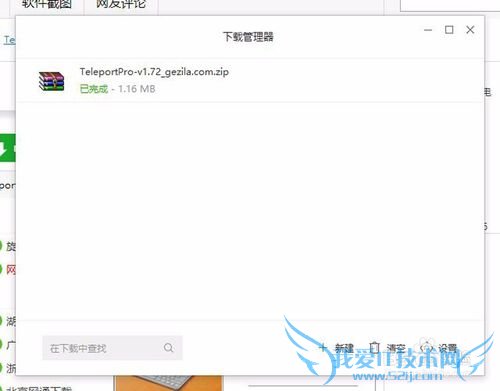Maximize the 下载管理器 window
Image resolution: width=500 pixels, height=391 pixels.
pyautogui.click(x=449, y=30)
